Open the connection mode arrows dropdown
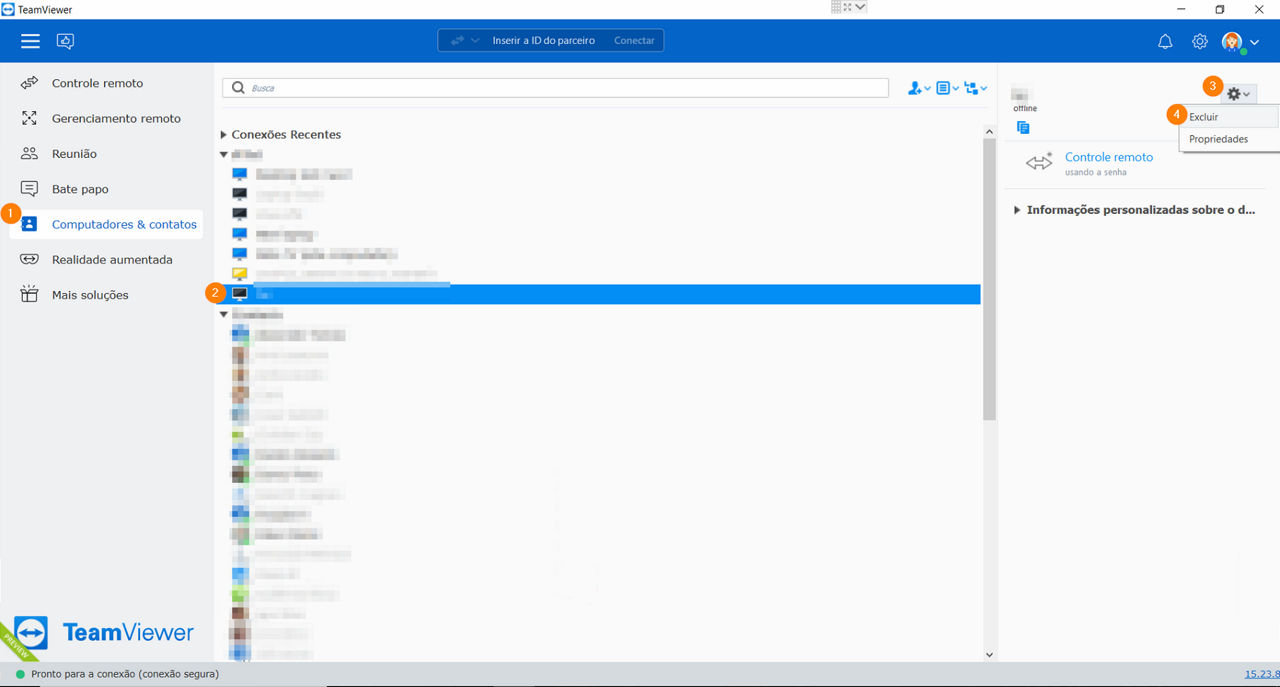This screenshot has height=687, width=1280. [x=465, y=41]
